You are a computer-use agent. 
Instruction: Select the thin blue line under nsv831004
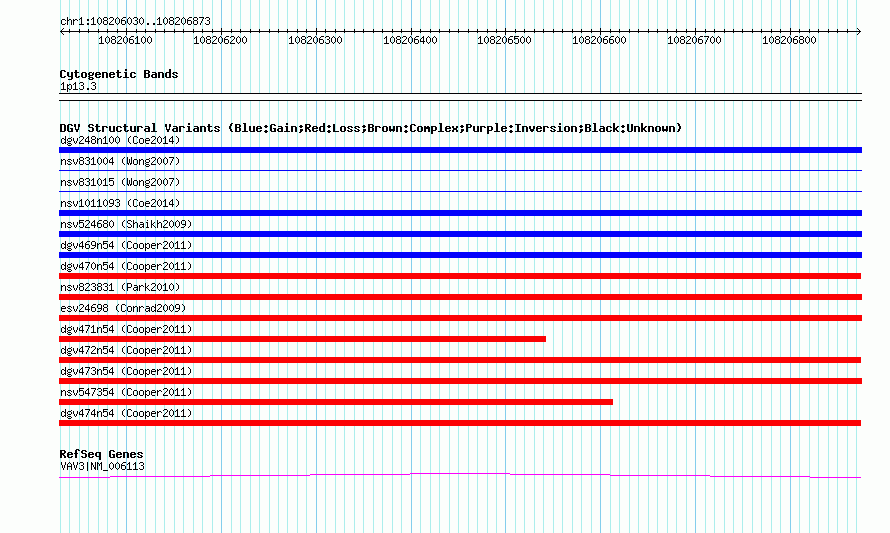pos(460,170)
